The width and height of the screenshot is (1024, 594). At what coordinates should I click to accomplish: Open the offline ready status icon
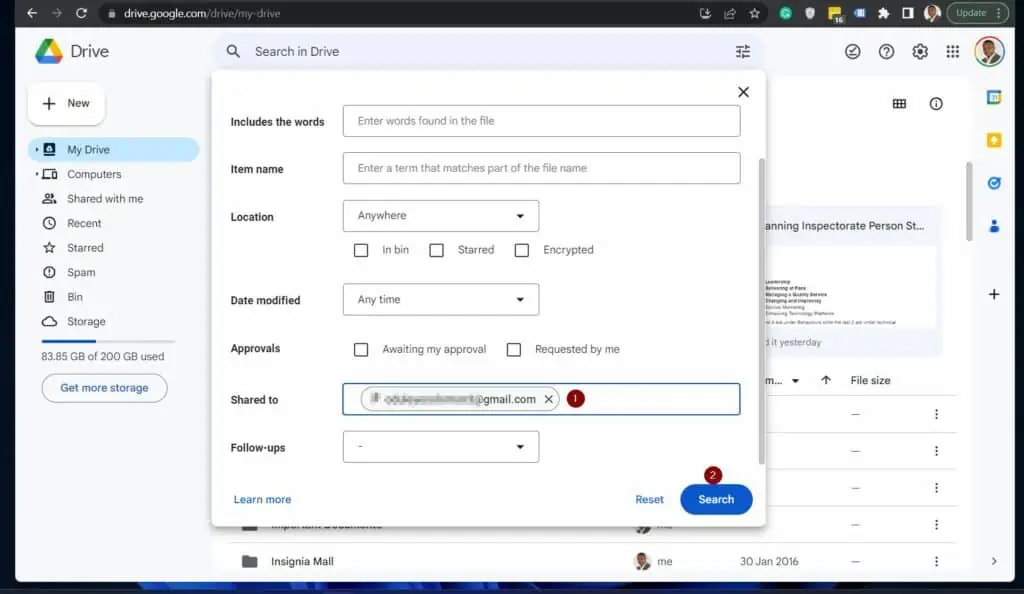point(852,52)
